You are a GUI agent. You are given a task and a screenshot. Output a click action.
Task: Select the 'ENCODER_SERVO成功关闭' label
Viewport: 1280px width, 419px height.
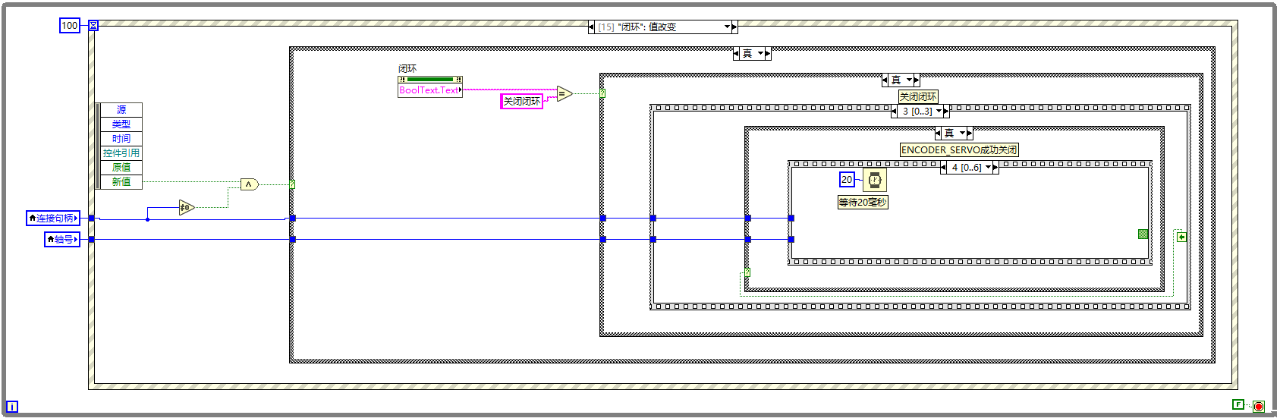click(959, 150)
